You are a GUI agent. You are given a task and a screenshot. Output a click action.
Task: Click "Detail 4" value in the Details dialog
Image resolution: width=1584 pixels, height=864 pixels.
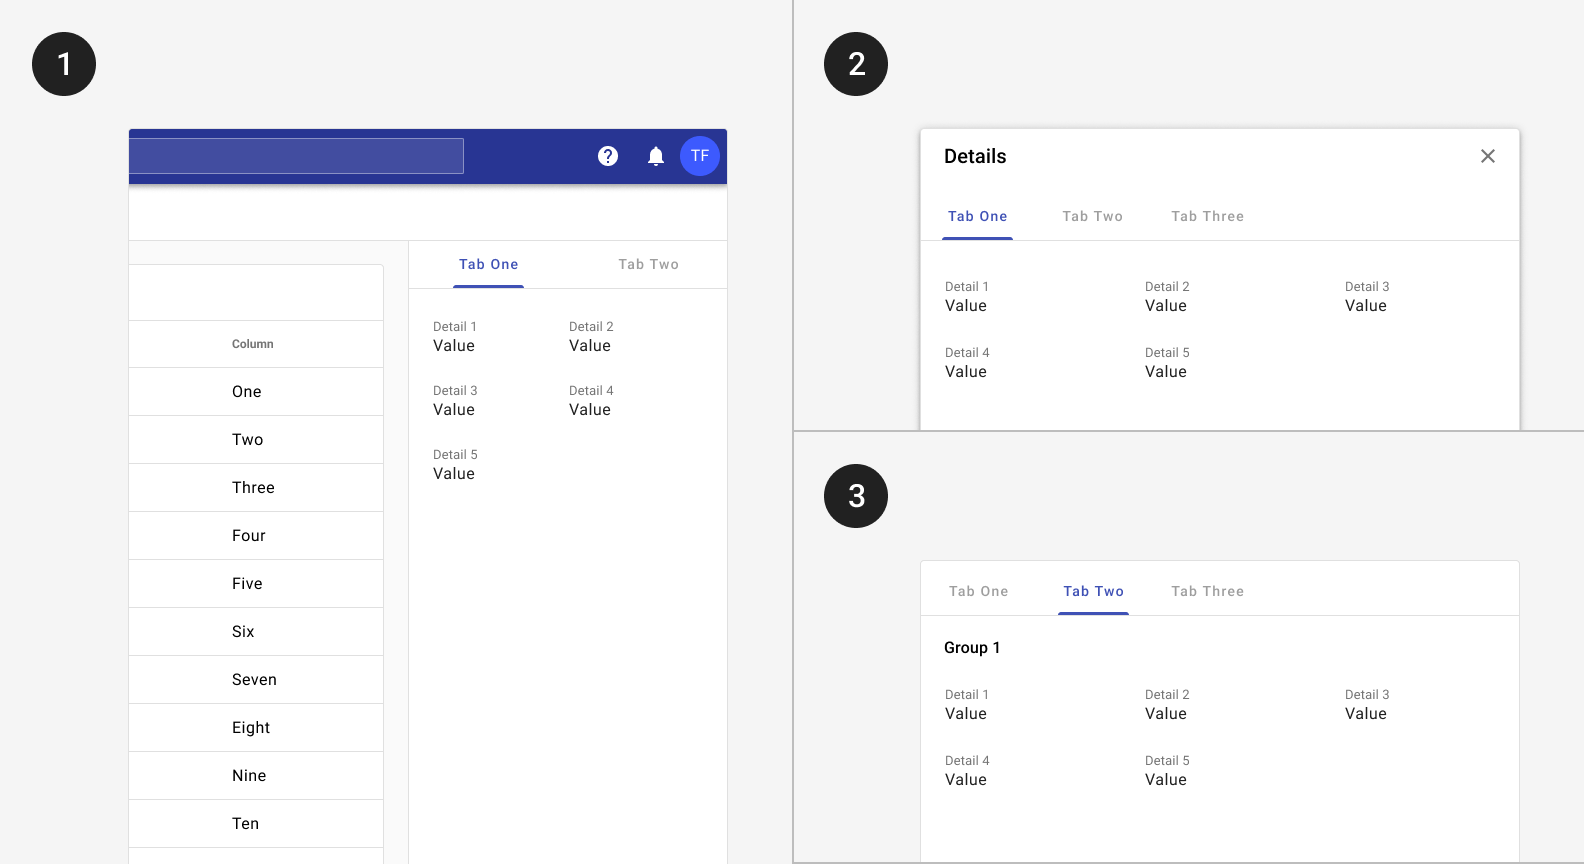tap(966, 372)
